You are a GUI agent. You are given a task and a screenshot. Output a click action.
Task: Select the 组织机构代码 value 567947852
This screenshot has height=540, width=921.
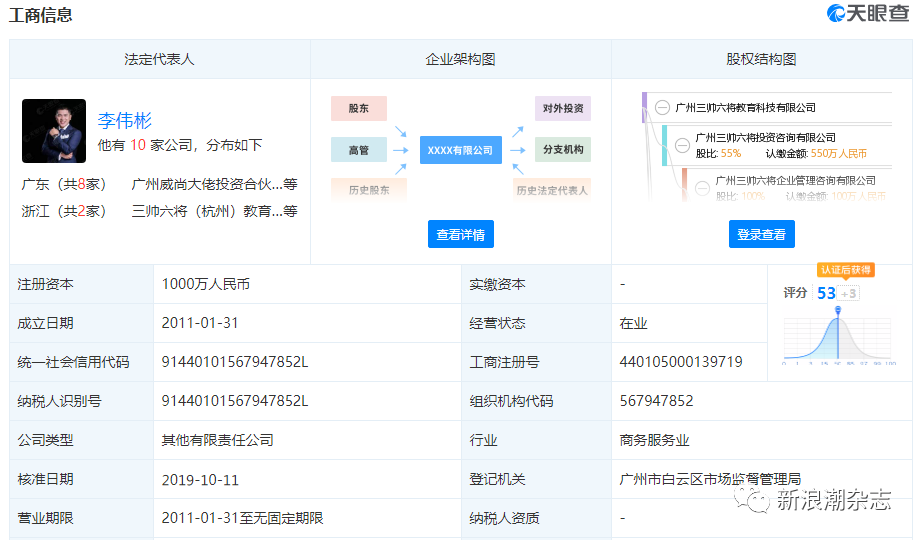point(656,401)
